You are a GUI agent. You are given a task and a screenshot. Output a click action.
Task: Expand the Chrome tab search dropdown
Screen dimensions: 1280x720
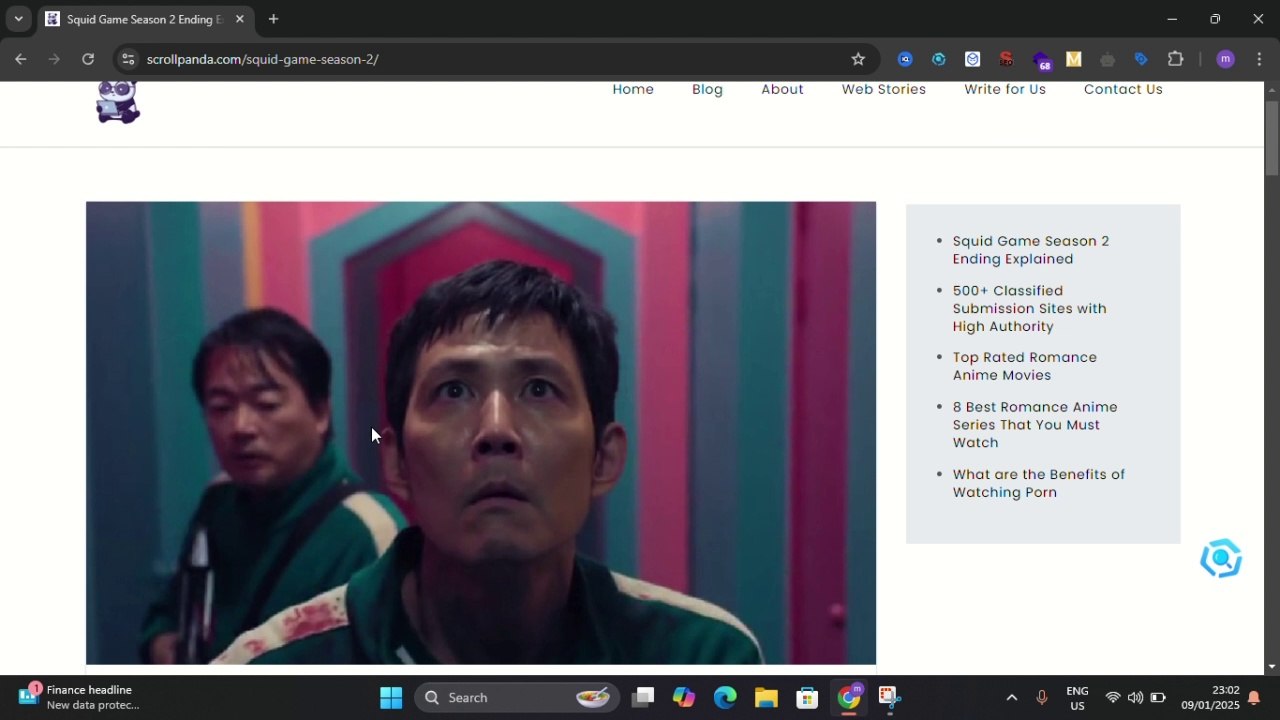pyautogui.click(x=18, y=19)
